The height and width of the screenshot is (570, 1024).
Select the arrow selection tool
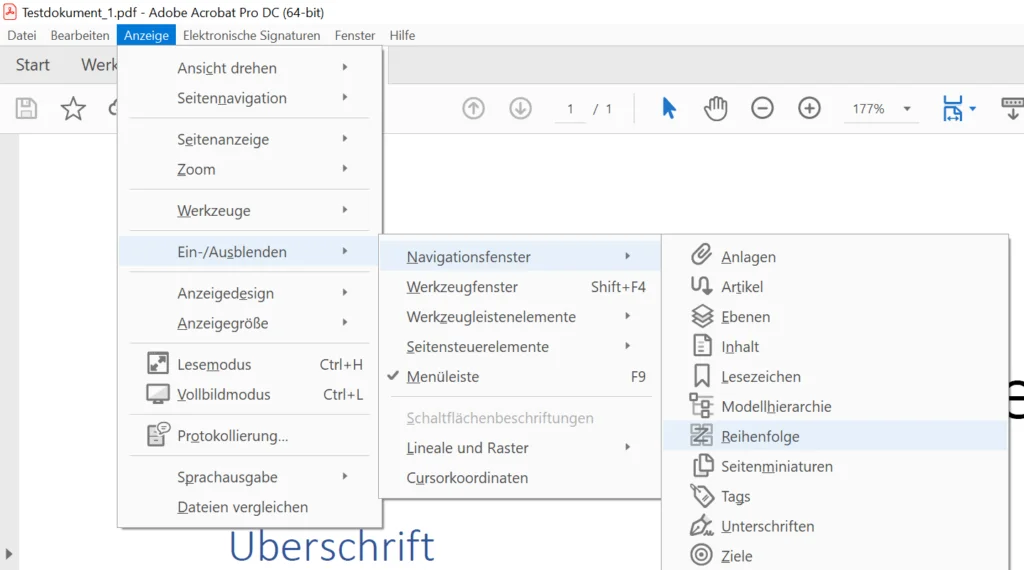pos(669,109)
